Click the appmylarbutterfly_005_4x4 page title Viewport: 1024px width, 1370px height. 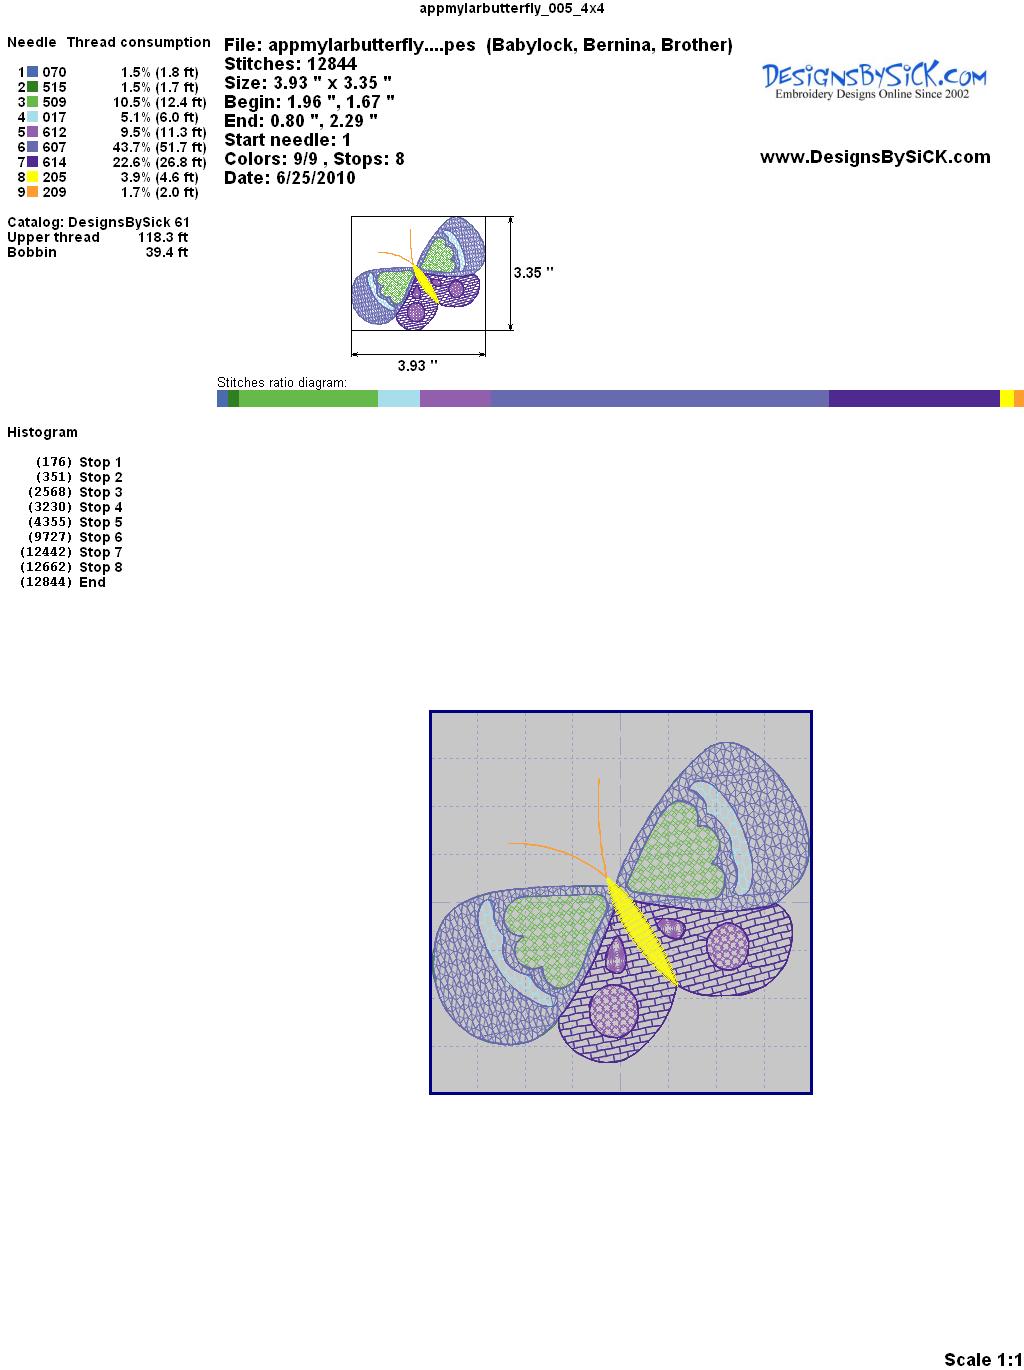(x=512, y=9)
